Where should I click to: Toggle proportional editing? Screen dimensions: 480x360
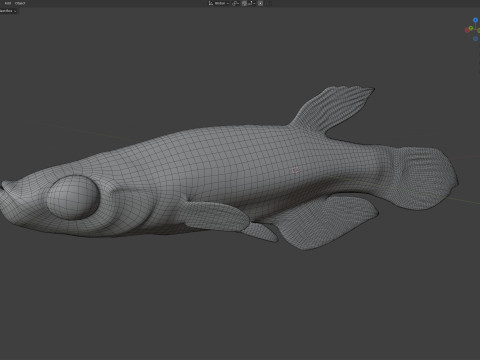tap(260, 3)
